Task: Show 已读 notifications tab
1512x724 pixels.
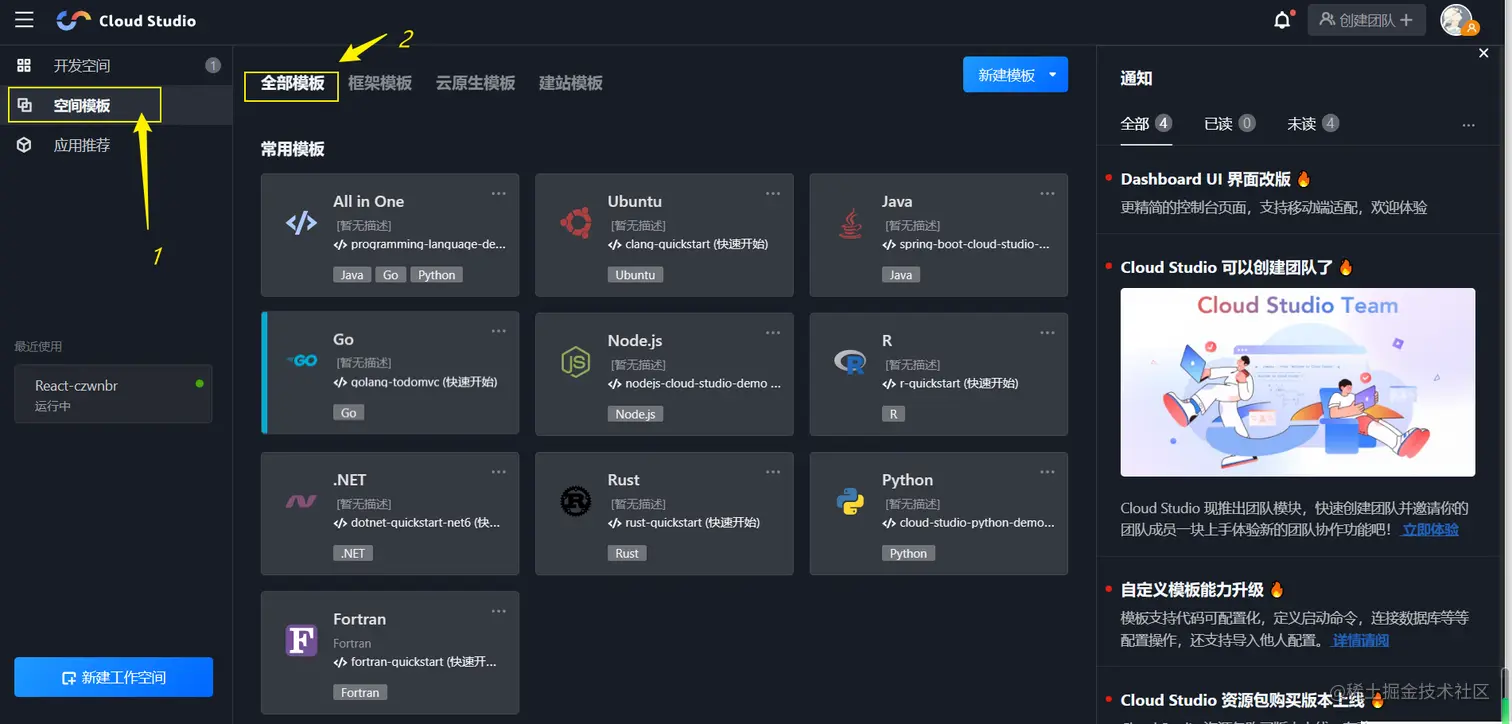Action: pos(1230,123)
